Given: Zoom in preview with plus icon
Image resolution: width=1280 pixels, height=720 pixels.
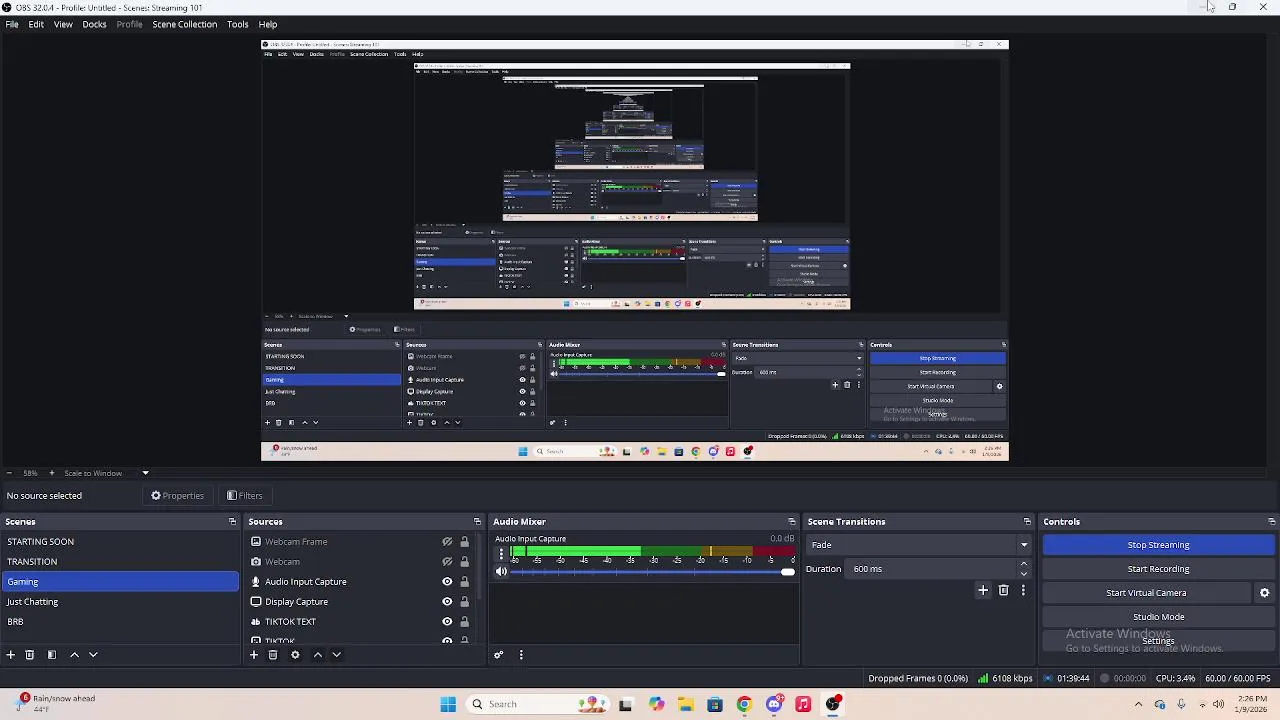Looking at the screenshot, I should [52, 473].
